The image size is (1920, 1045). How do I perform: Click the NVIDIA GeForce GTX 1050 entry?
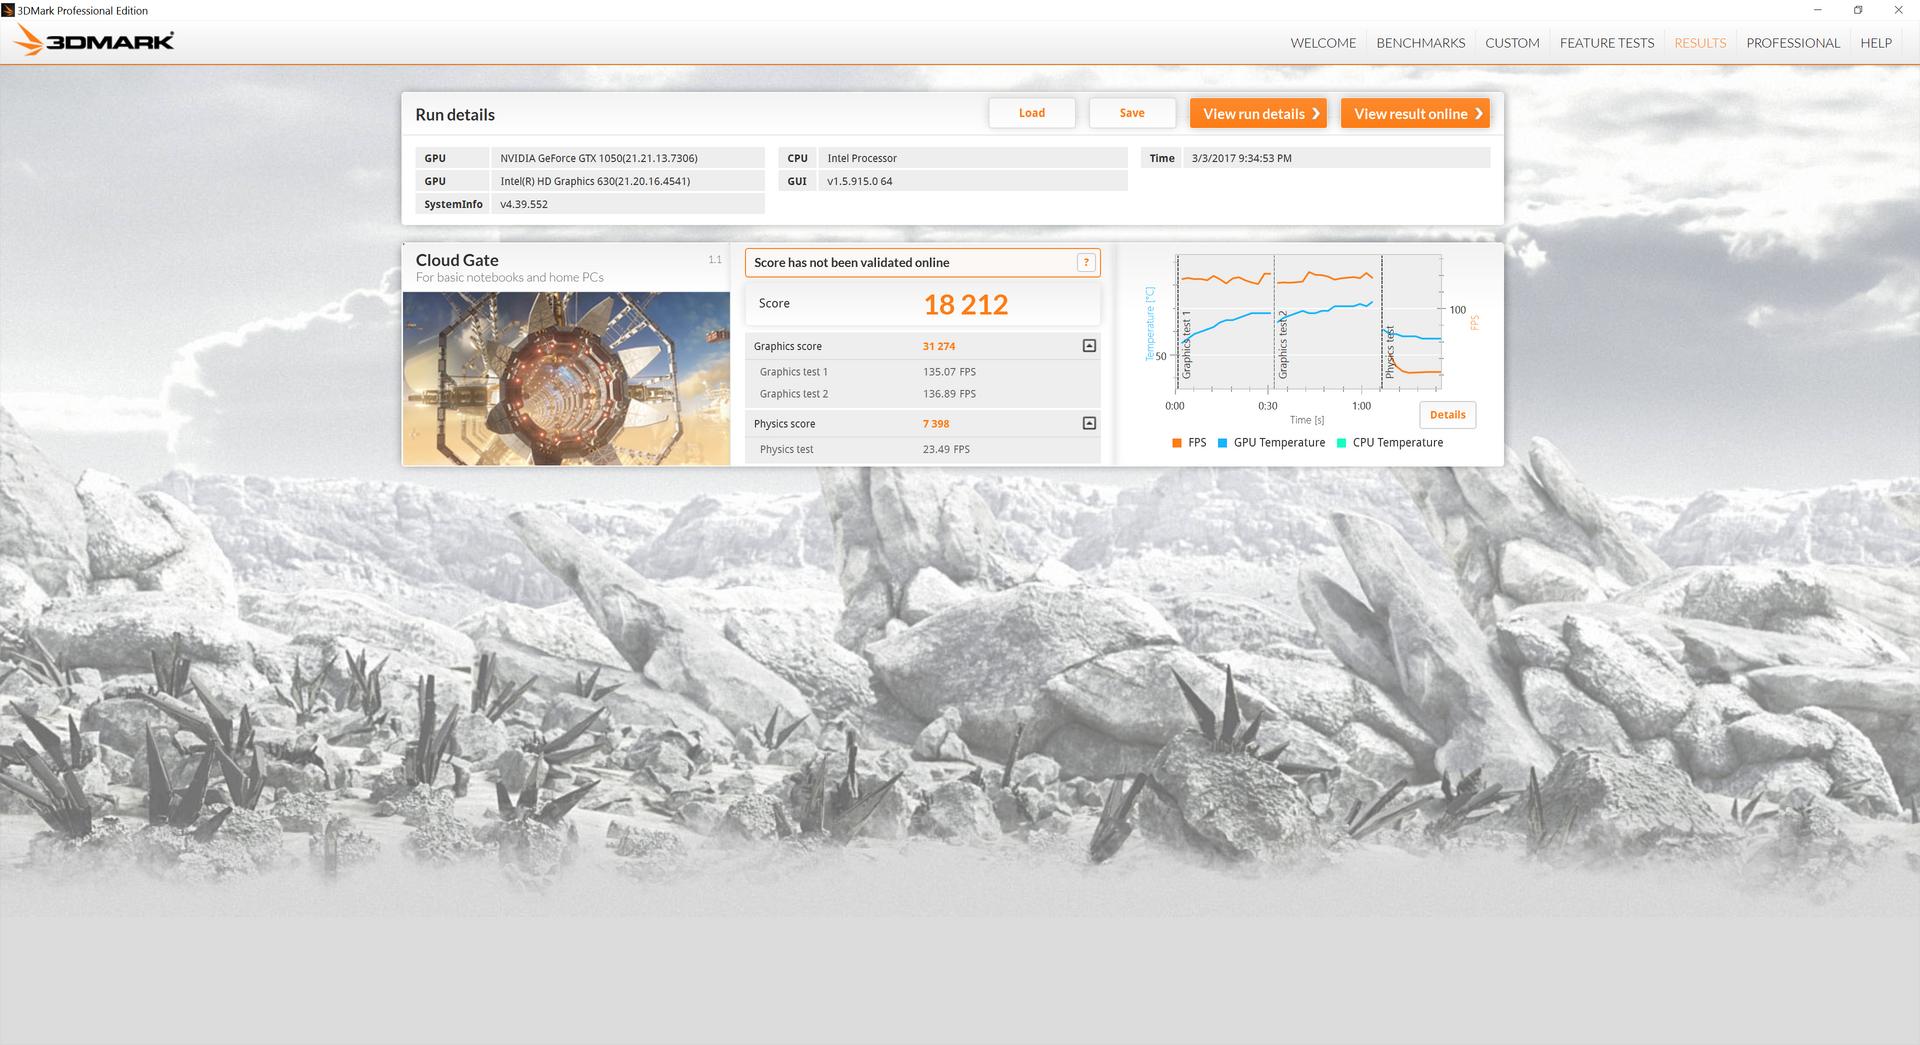[x=628, y=158]
